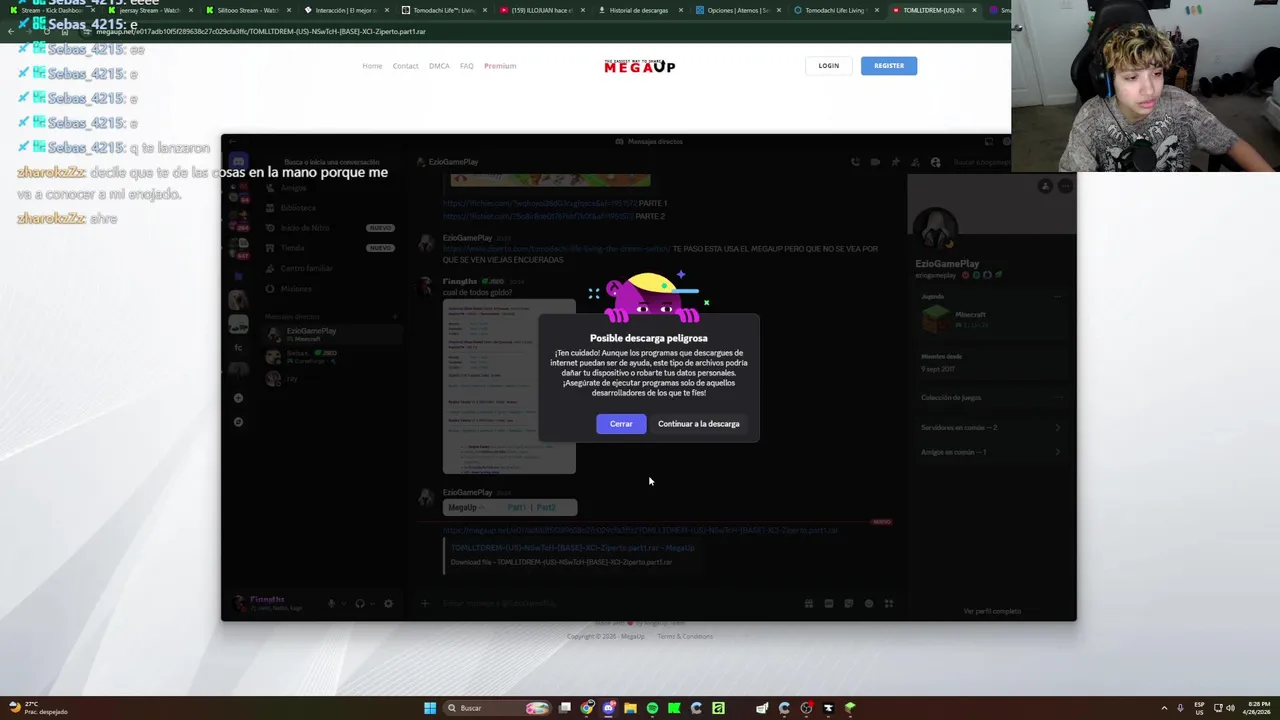Click Ver perfil completo

pyautogui.click(x=992, y=611)
